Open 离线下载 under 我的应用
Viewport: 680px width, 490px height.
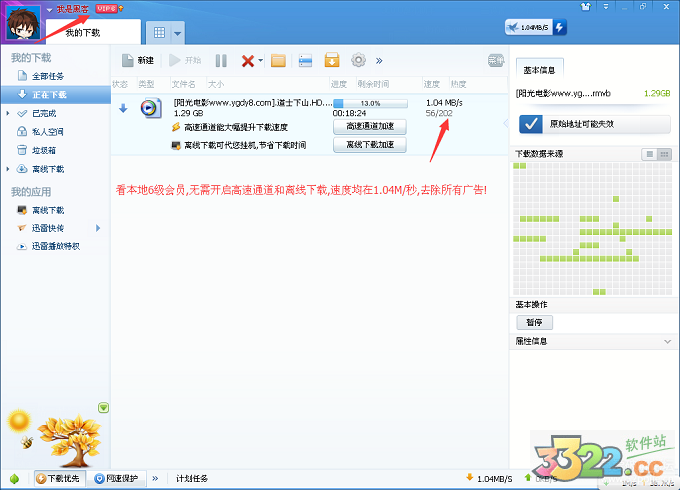(48, 210)
